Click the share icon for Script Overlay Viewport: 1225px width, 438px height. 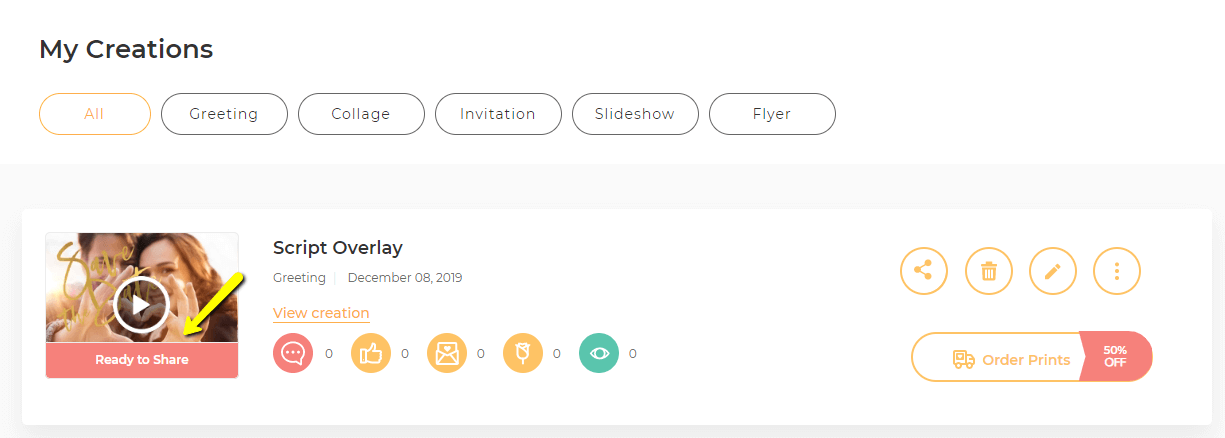924,271
